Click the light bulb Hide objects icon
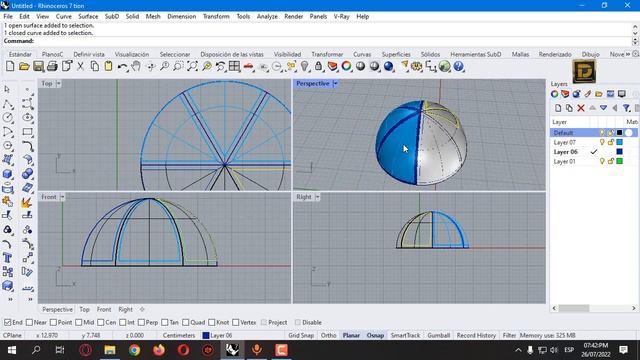Screen dimensions: 640x360 click(304, 66)
